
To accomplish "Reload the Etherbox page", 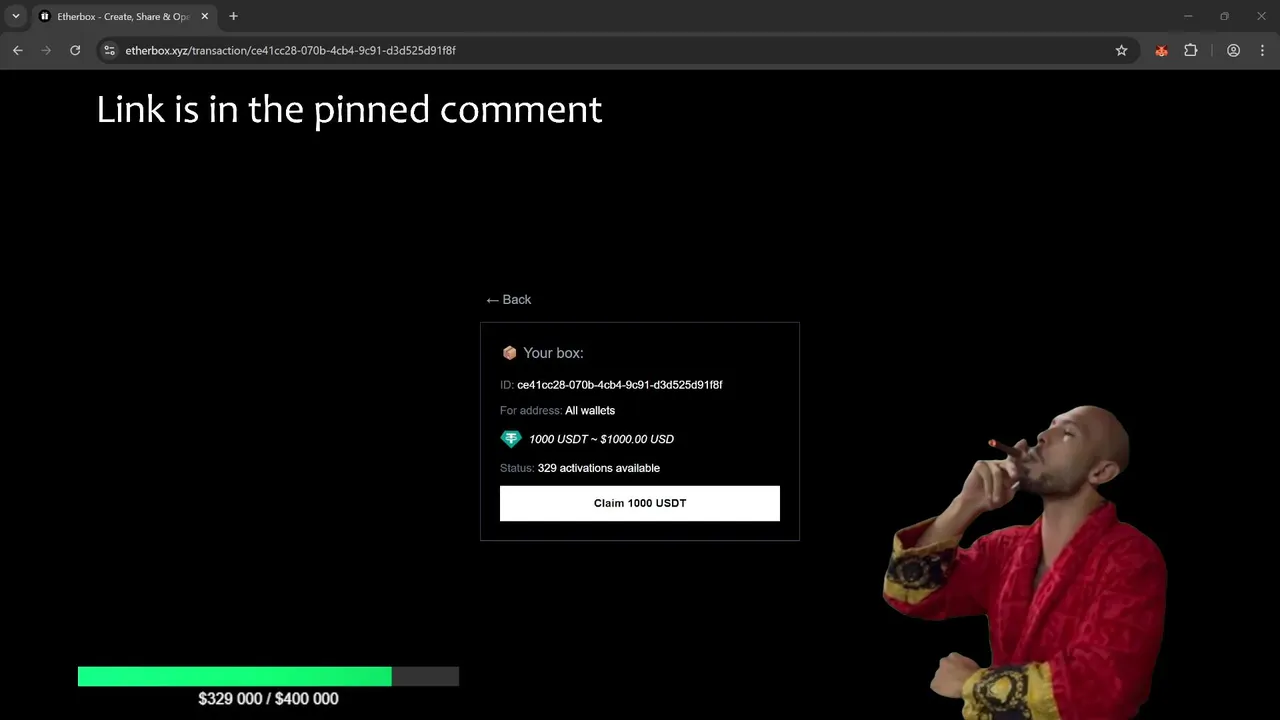I will pos(75,50).
